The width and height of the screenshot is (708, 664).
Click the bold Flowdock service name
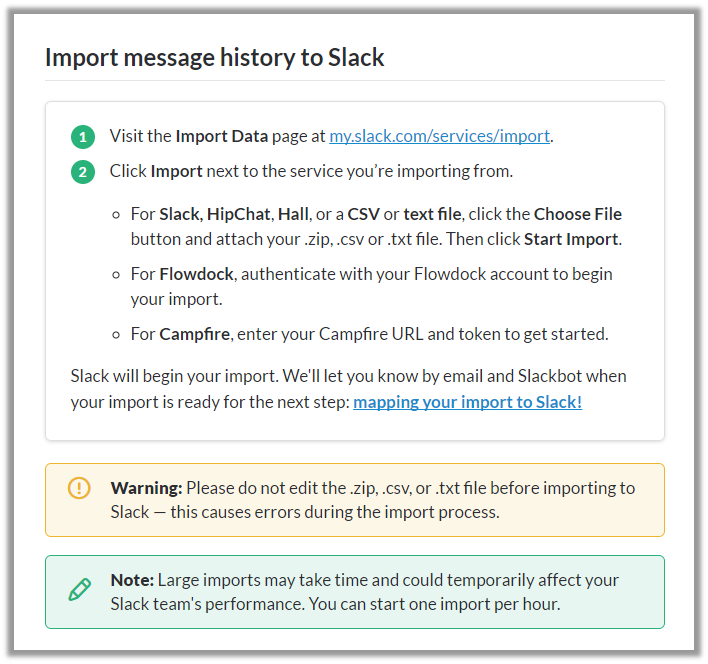point(196,274)
